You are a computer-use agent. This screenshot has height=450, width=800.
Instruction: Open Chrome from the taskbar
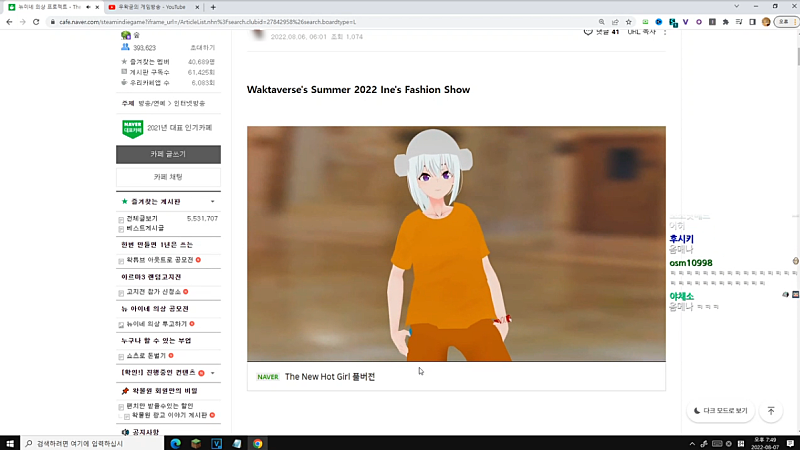[x=257, y=442]
